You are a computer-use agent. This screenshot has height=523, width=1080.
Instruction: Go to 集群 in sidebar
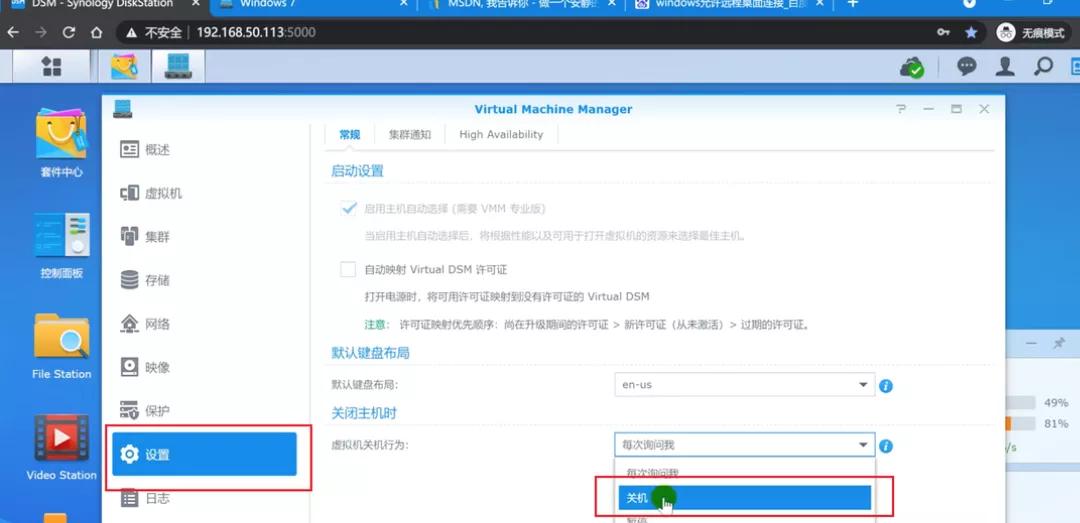(x=207, y=237)
